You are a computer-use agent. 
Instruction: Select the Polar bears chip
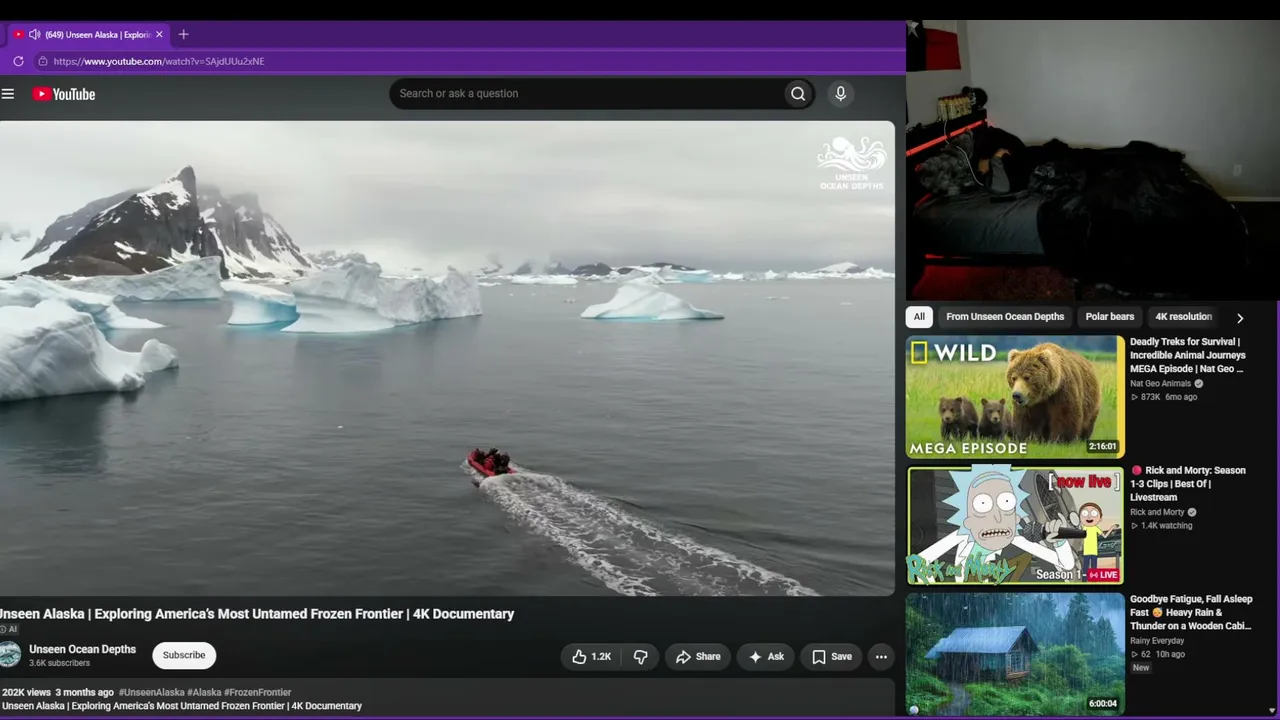click(1110, 317)
